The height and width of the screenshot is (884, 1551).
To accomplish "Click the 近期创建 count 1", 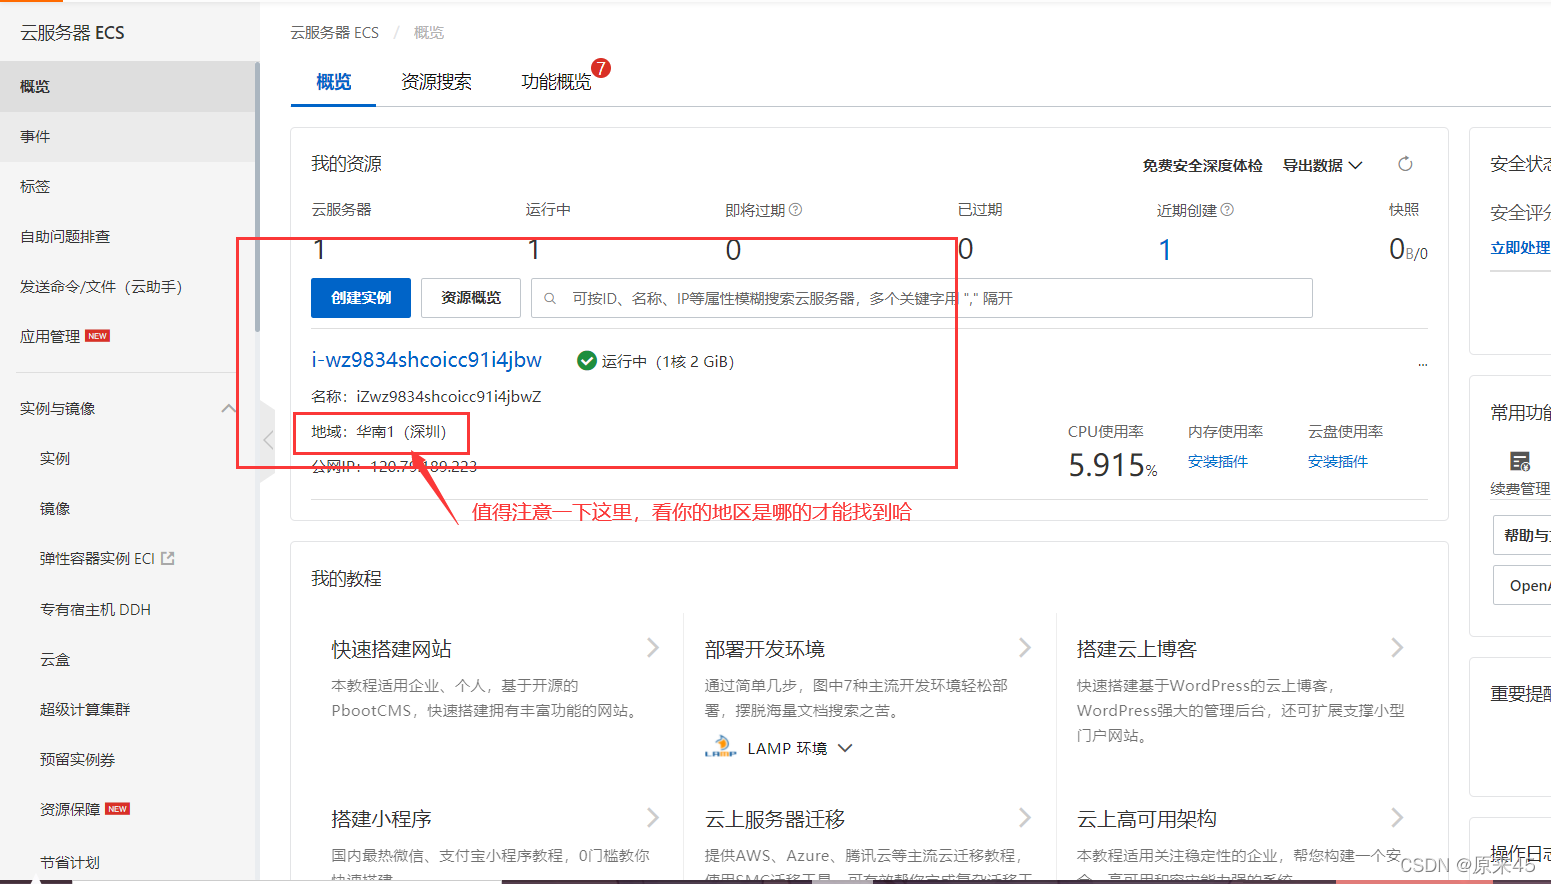I will coord(1165,250).
